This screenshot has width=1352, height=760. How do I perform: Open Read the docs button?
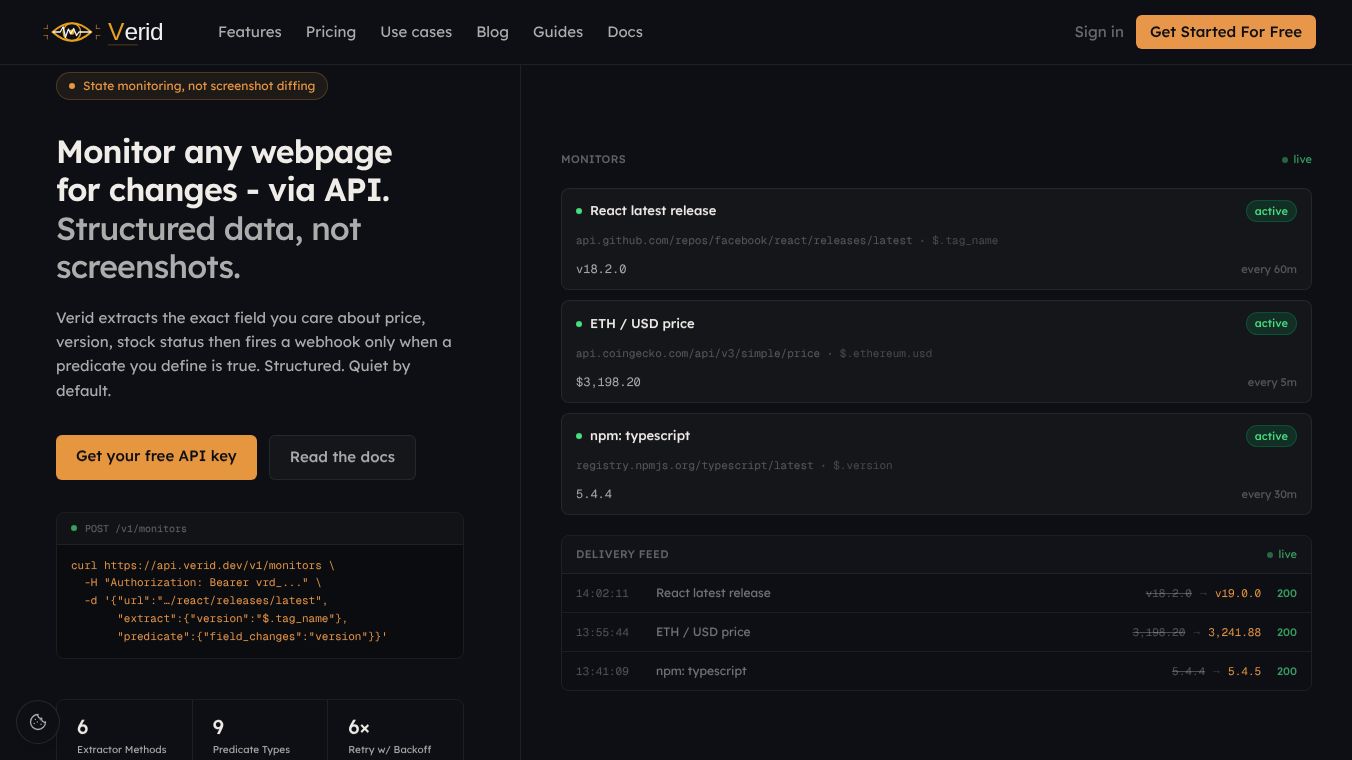pyautogui.click(x=342, y=457)
